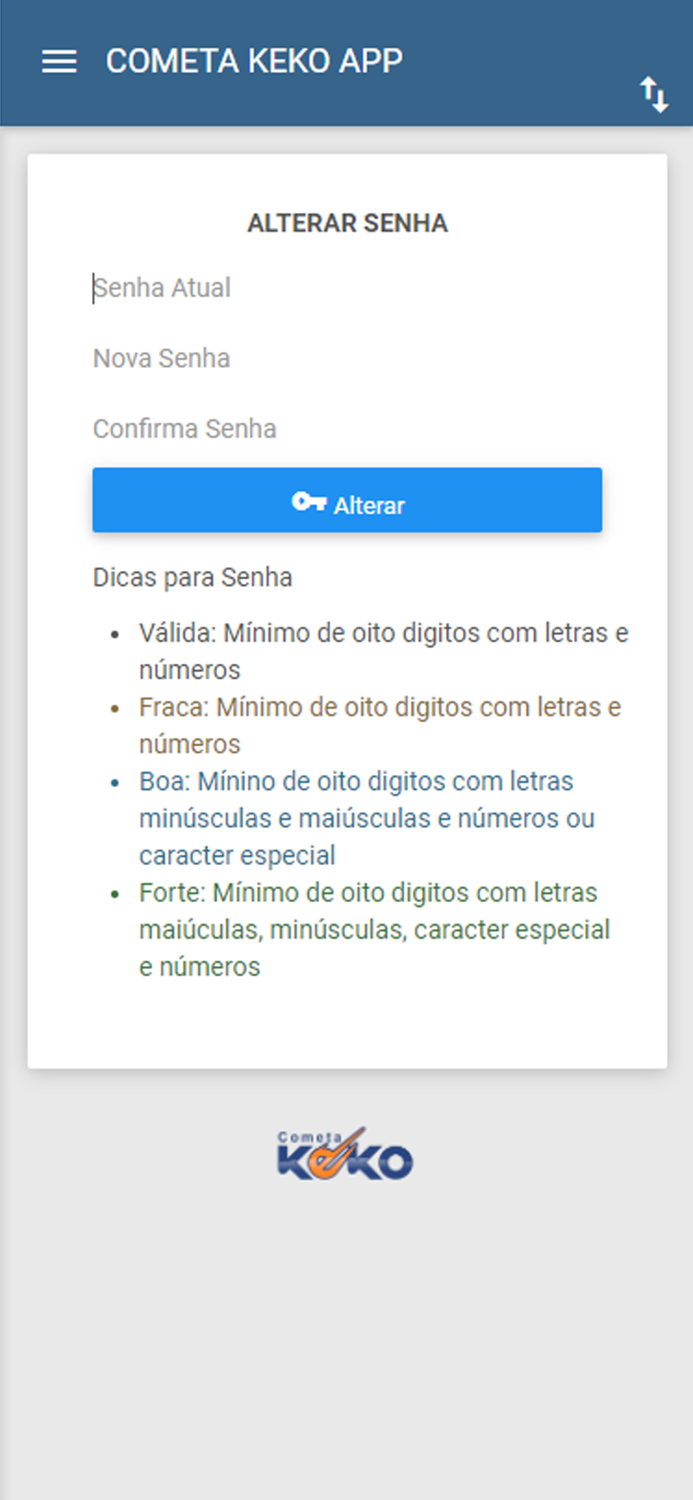Select the 'Válida' password tip bullet
Image resolution: width=693 pixels, height=1500 pixels.
(383, 651)
